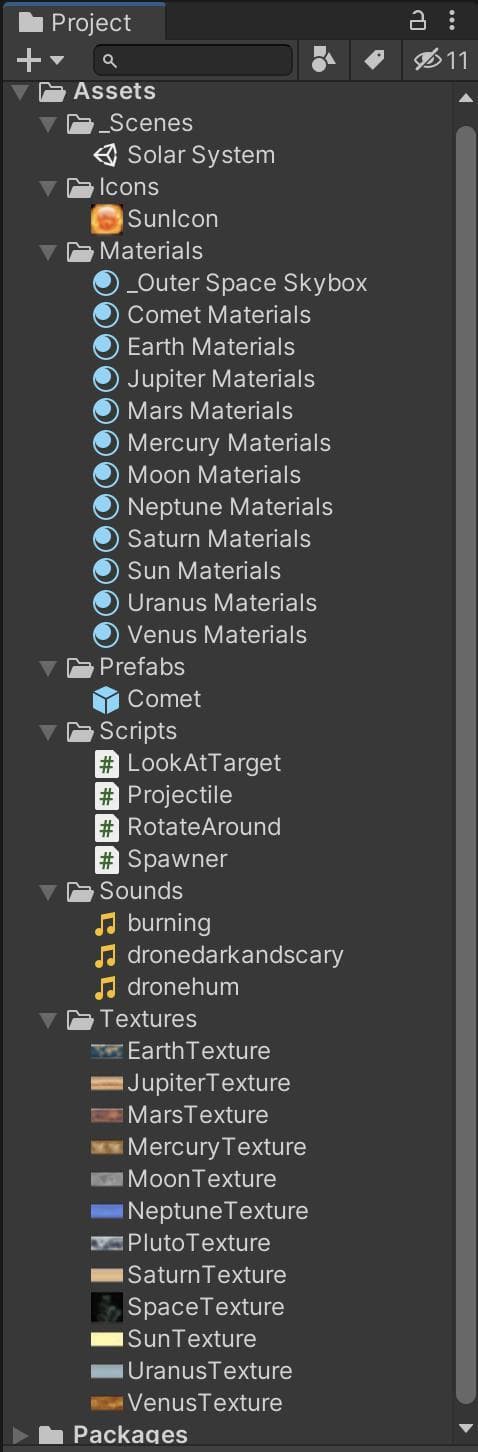Open the plus create asset dropdown
The width and height of the screenshot is (478, 1452).
pos(40,60)
